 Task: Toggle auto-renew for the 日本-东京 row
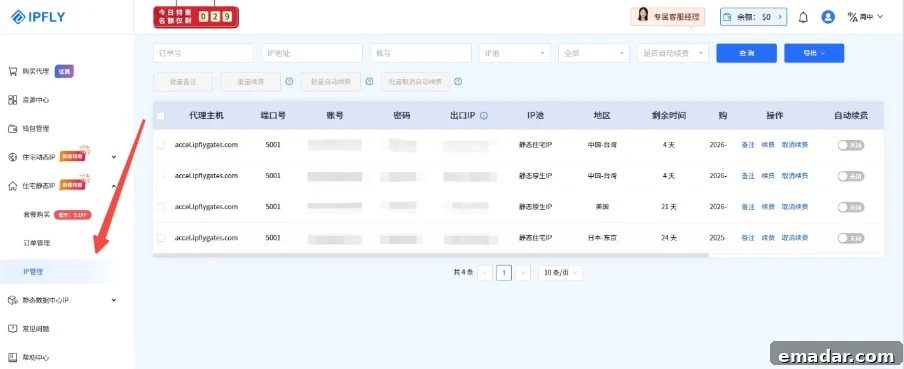(x=851, y=238)
